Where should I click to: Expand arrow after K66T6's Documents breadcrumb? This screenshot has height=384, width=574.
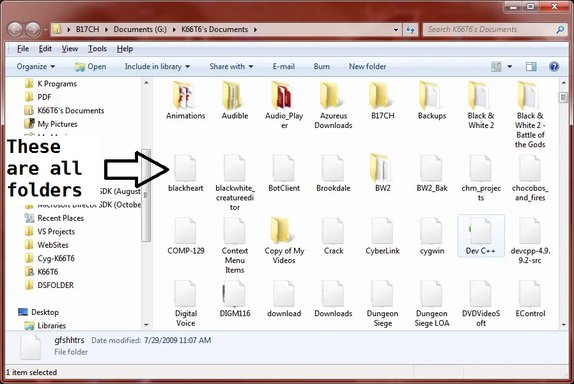tap(256, 29)
